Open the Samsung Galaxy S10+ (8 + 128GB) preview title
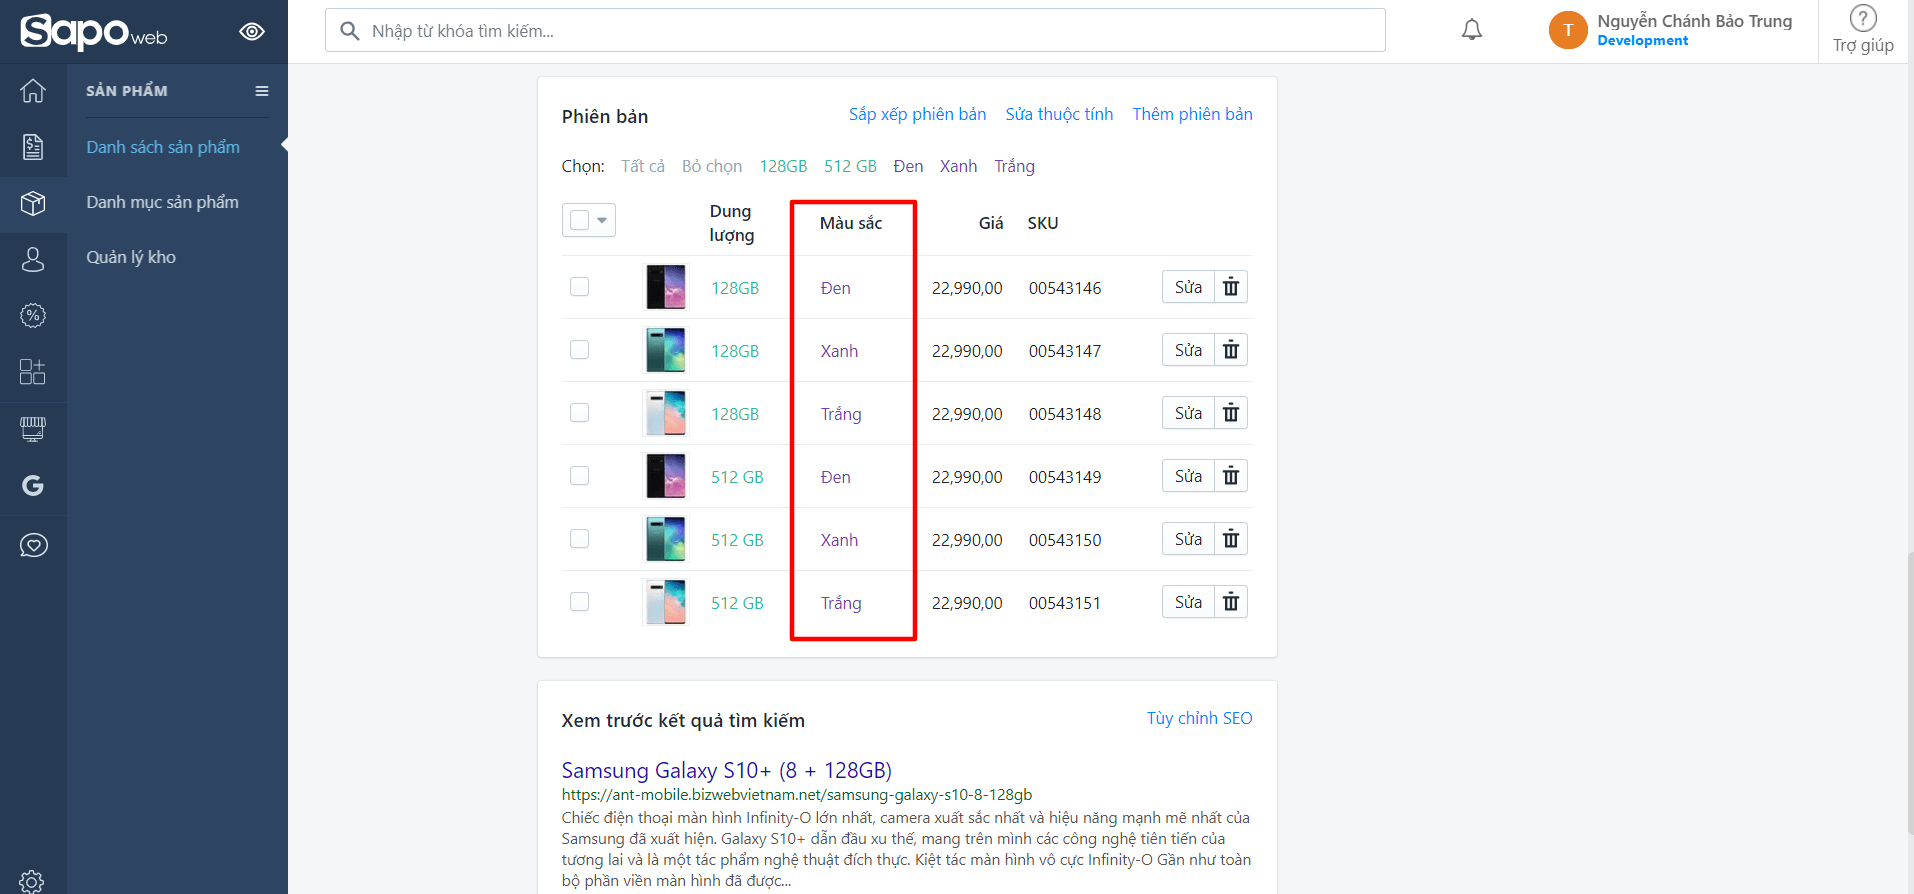This screenshot has height=894, width=1914. pos(726,770)
